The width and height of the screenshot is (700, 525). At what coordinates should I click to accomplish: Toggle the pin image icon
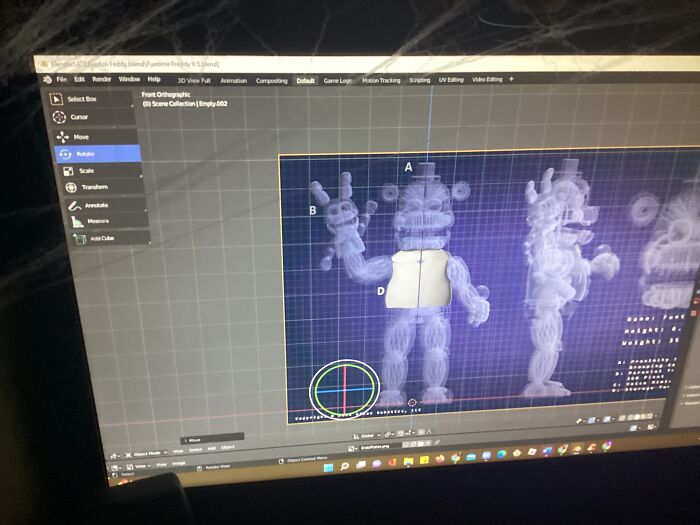pos(437,442)
